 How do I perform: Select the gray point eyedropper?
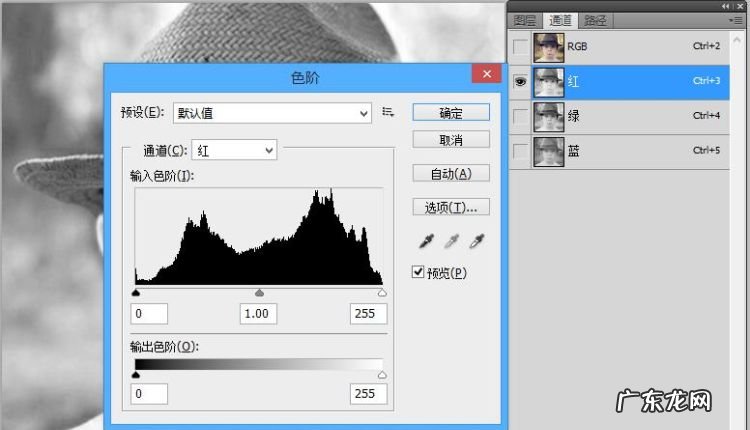pos(451,241)
